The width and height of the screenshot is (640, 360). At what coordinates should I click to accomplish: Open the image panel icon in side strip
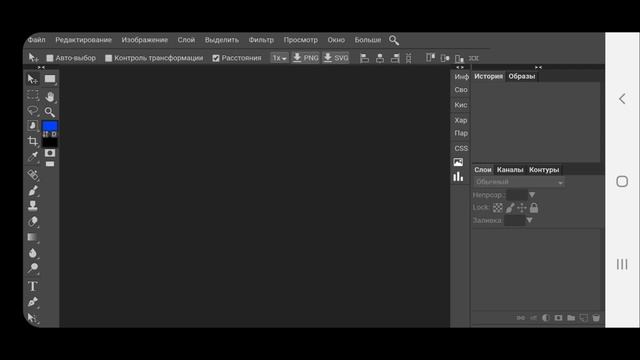[x=458, y=162]
